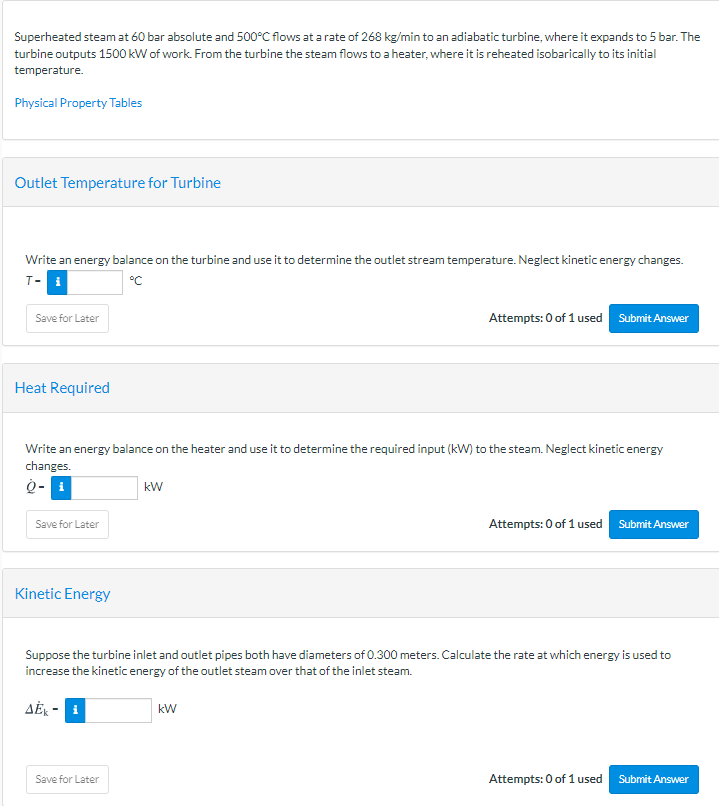Click the info icon beside temperature T
This screenshot has width=719, height=806.
pos(59,282)
